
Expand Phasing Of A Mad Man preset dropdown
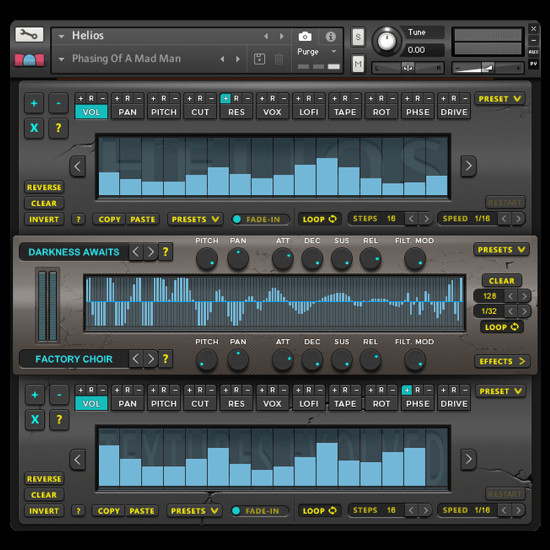(x=61, y=59)
